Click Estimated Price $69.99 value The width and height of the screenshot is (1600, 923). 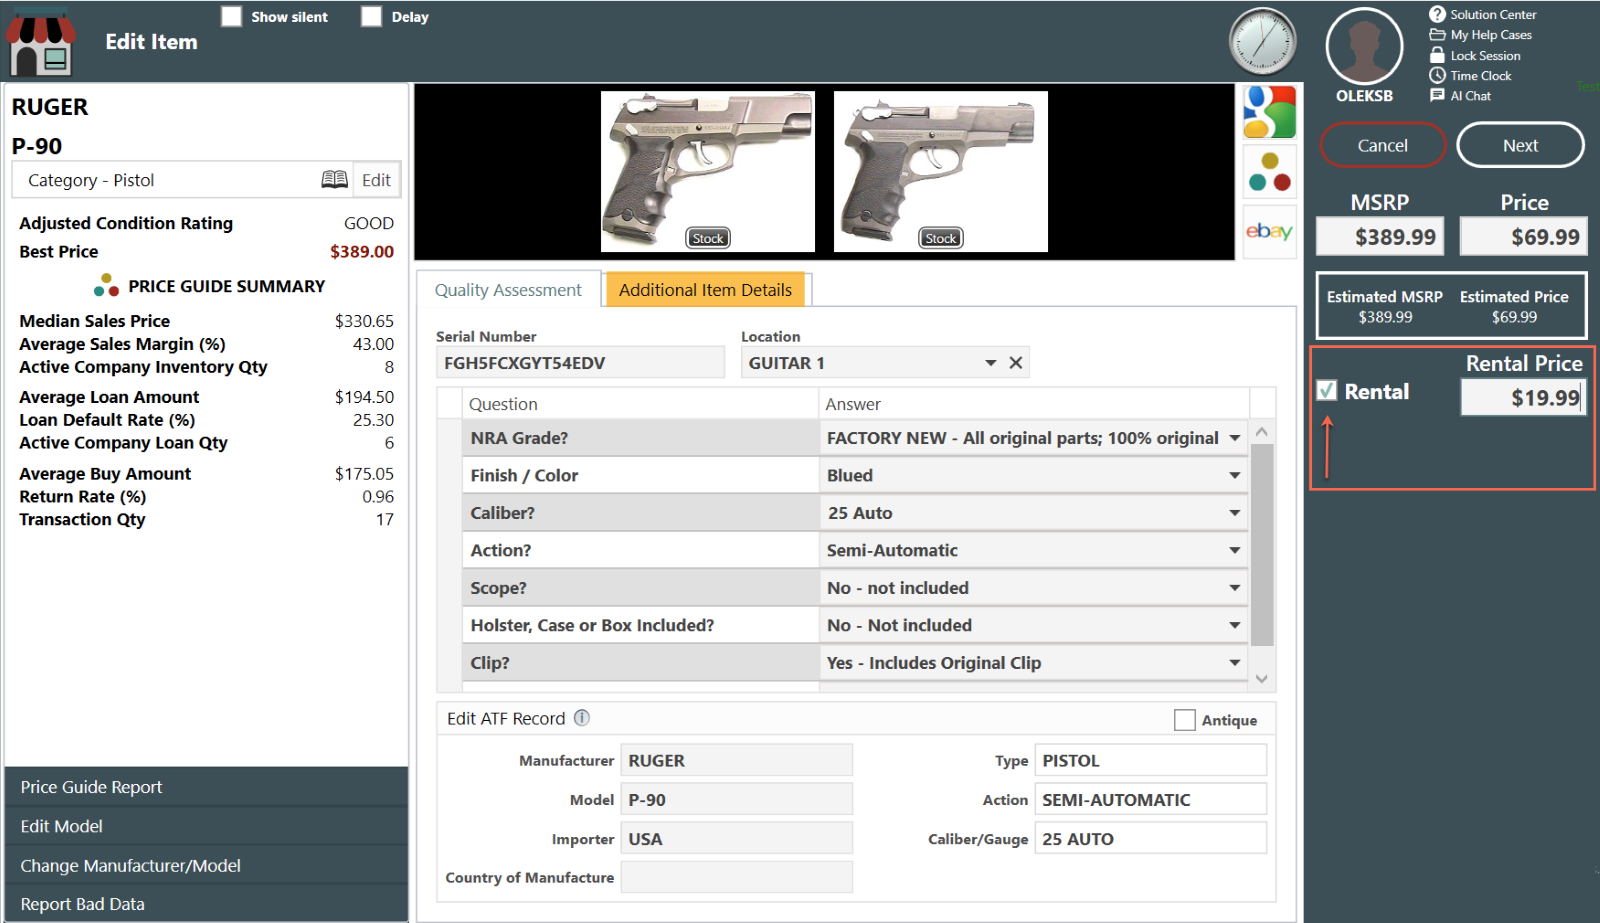(1514, 317)
